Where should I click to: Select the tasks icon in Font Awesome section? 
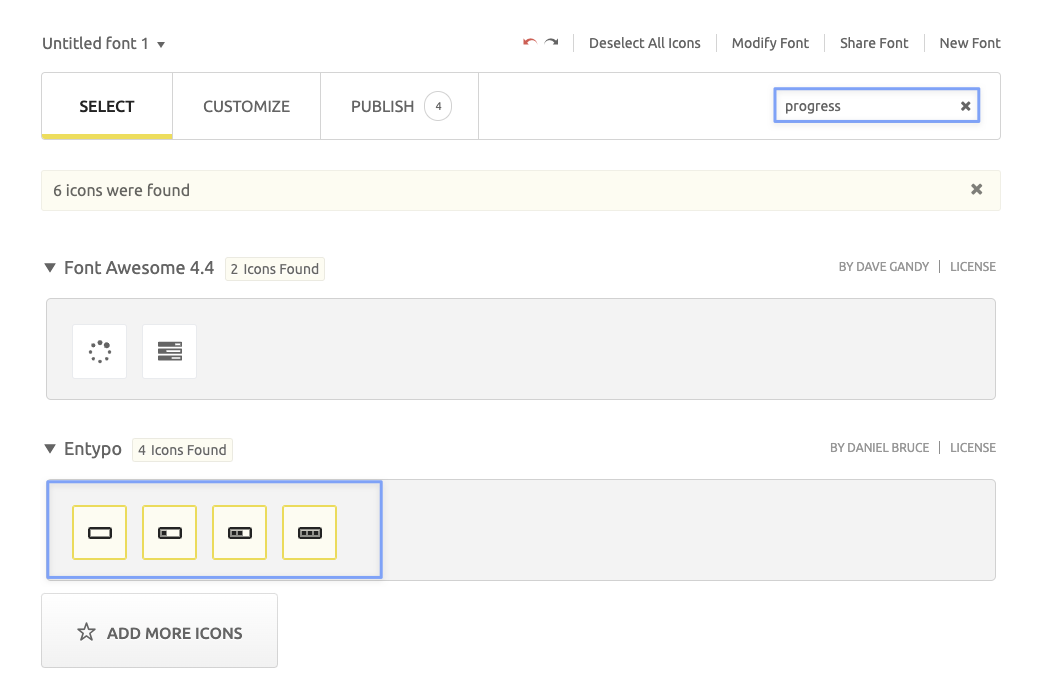(169, 351)
